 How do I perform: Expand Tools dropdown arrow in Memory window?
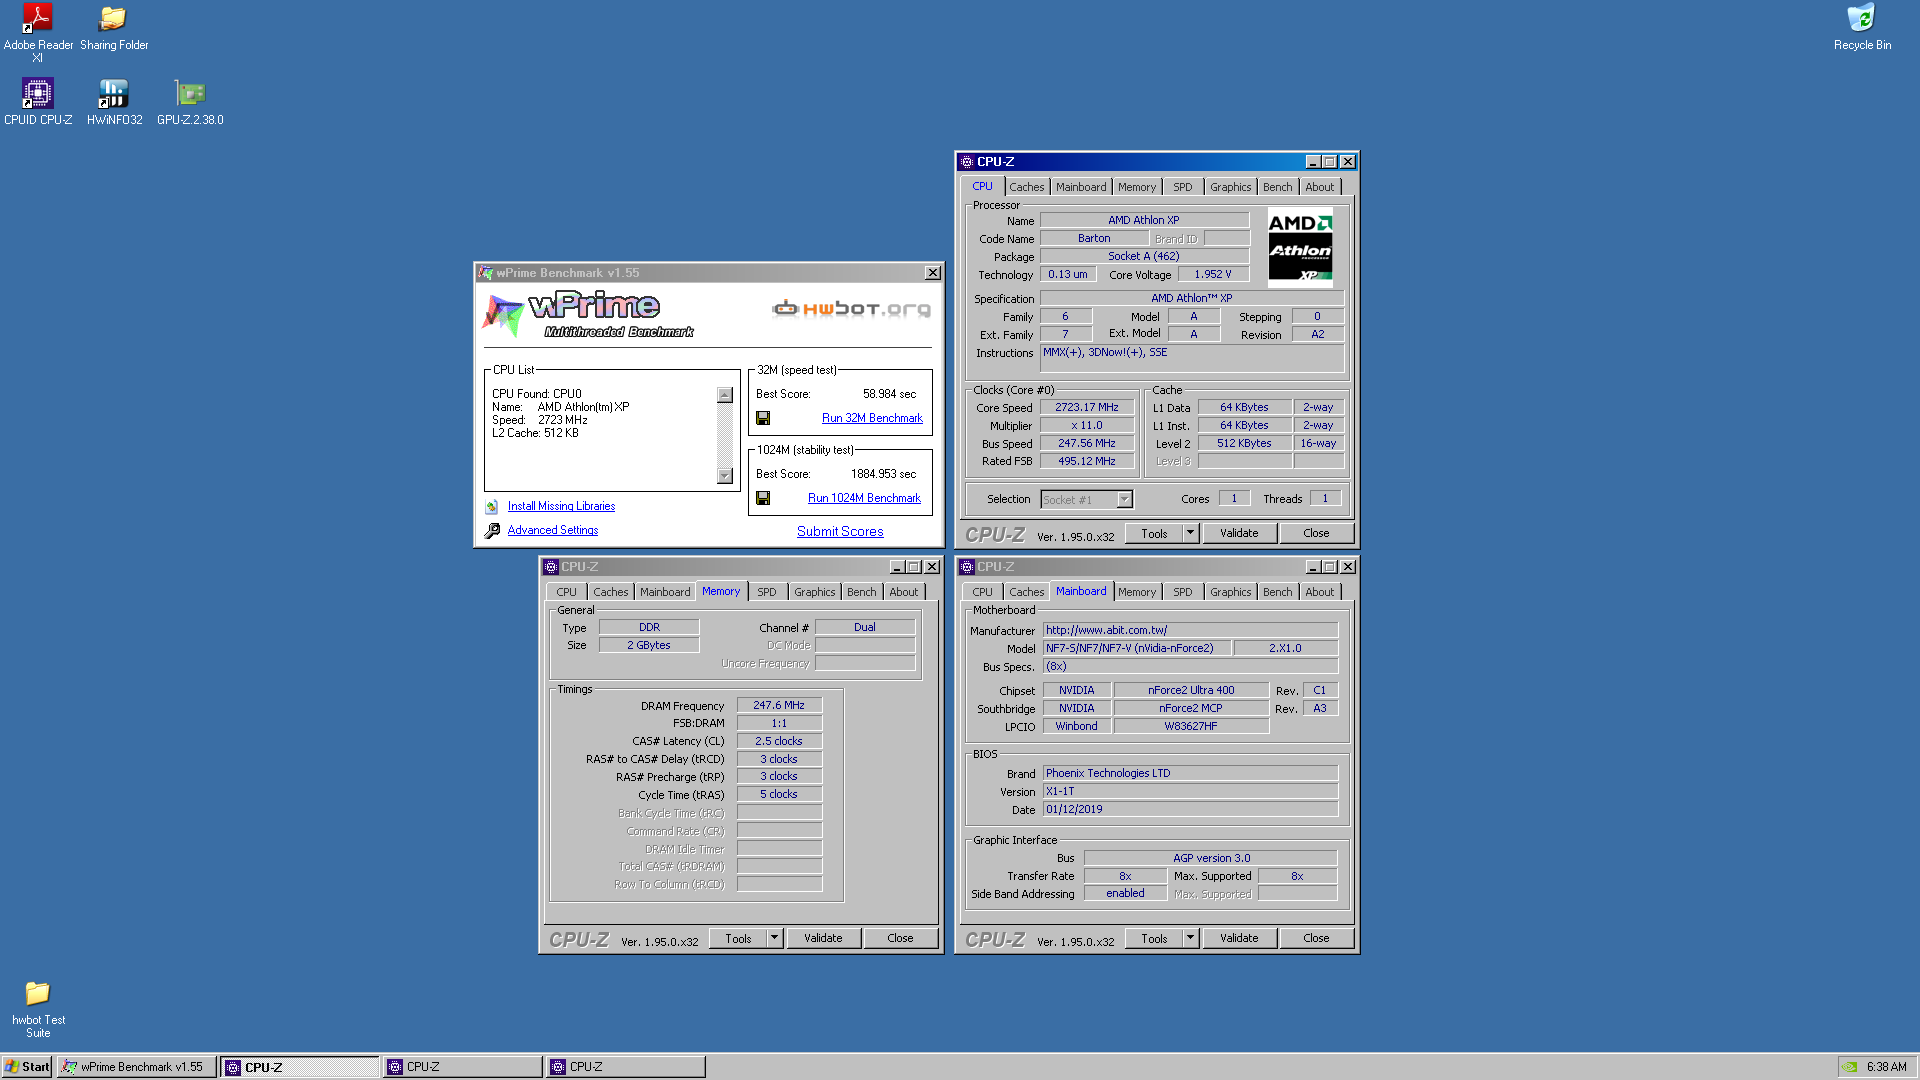(x=774, y=938)
